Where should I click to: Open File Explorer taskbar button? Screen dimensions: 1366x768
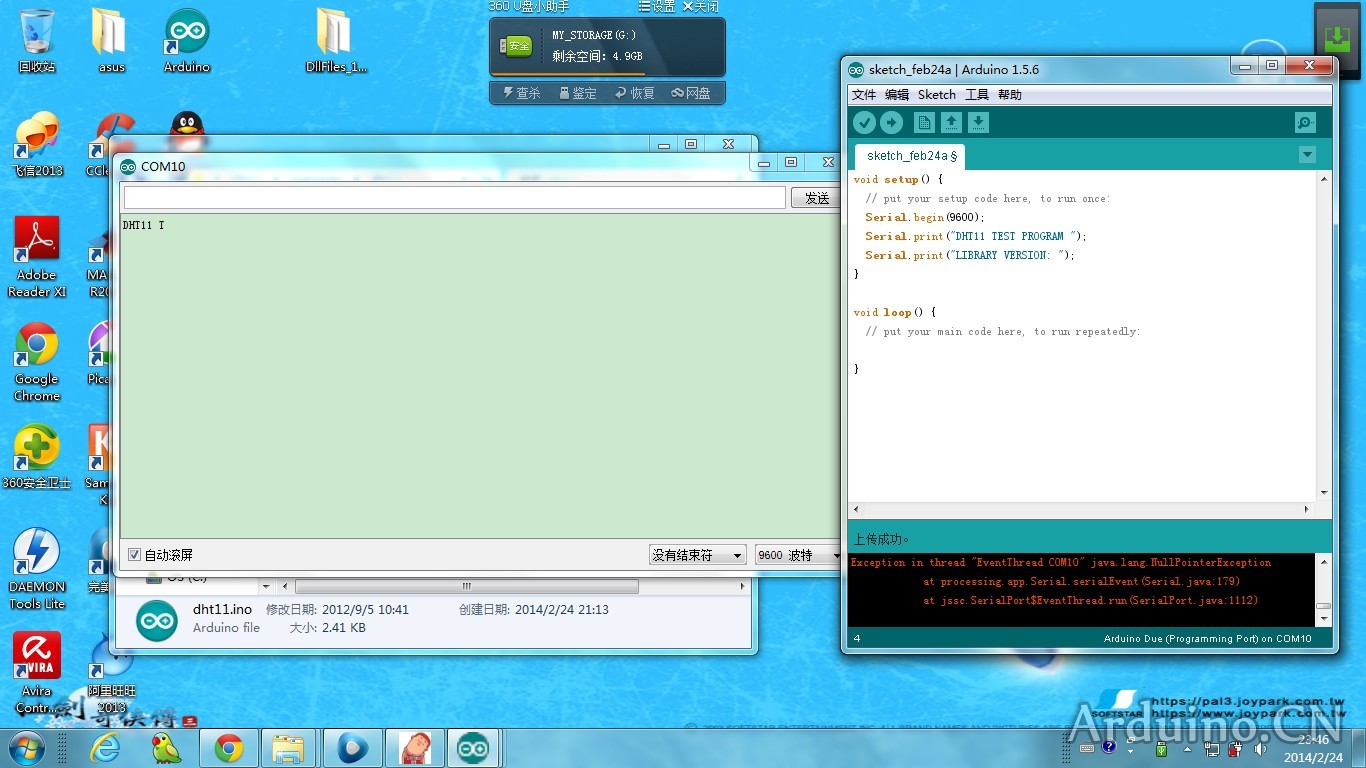point(289,747)
